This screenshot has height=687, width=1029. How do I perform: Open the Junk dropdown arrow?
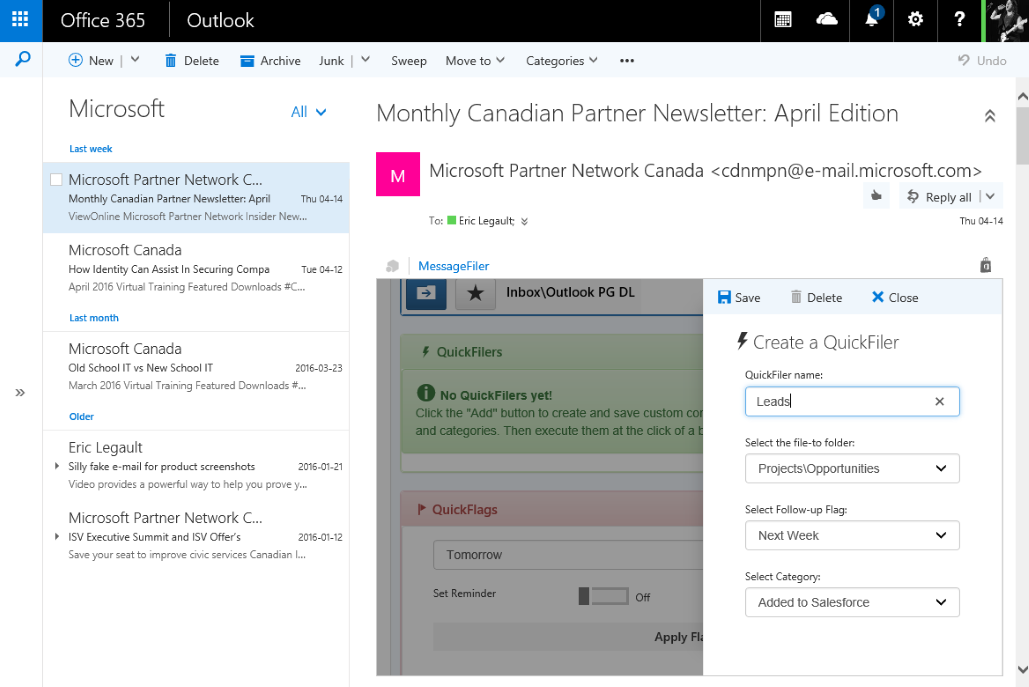(x=366, y=60)
